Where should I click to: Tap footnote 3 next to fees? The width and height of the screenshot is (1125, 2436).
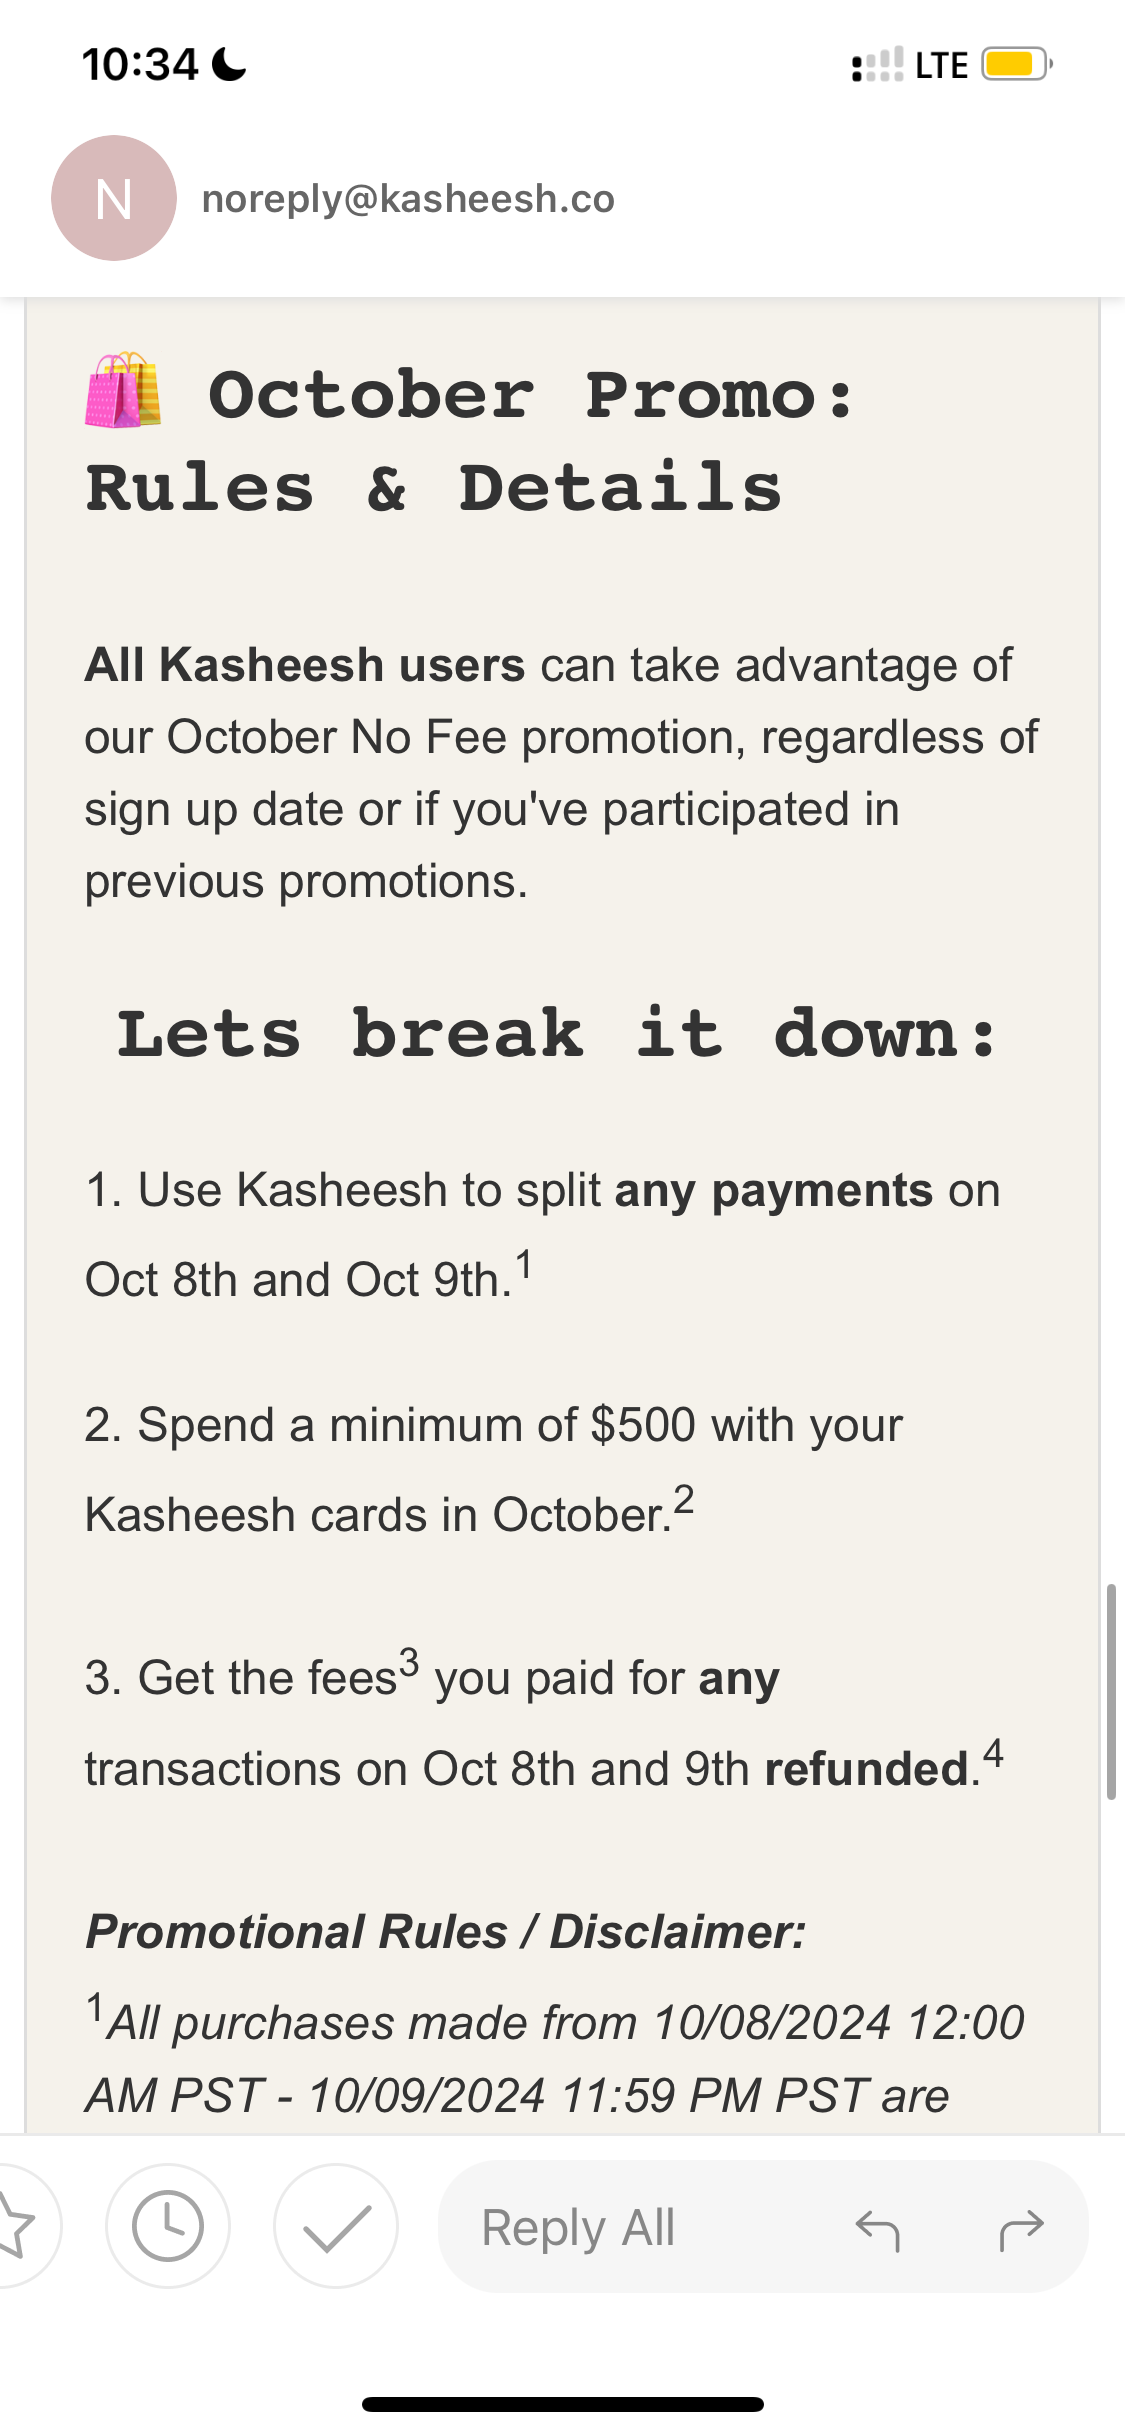409,1663
